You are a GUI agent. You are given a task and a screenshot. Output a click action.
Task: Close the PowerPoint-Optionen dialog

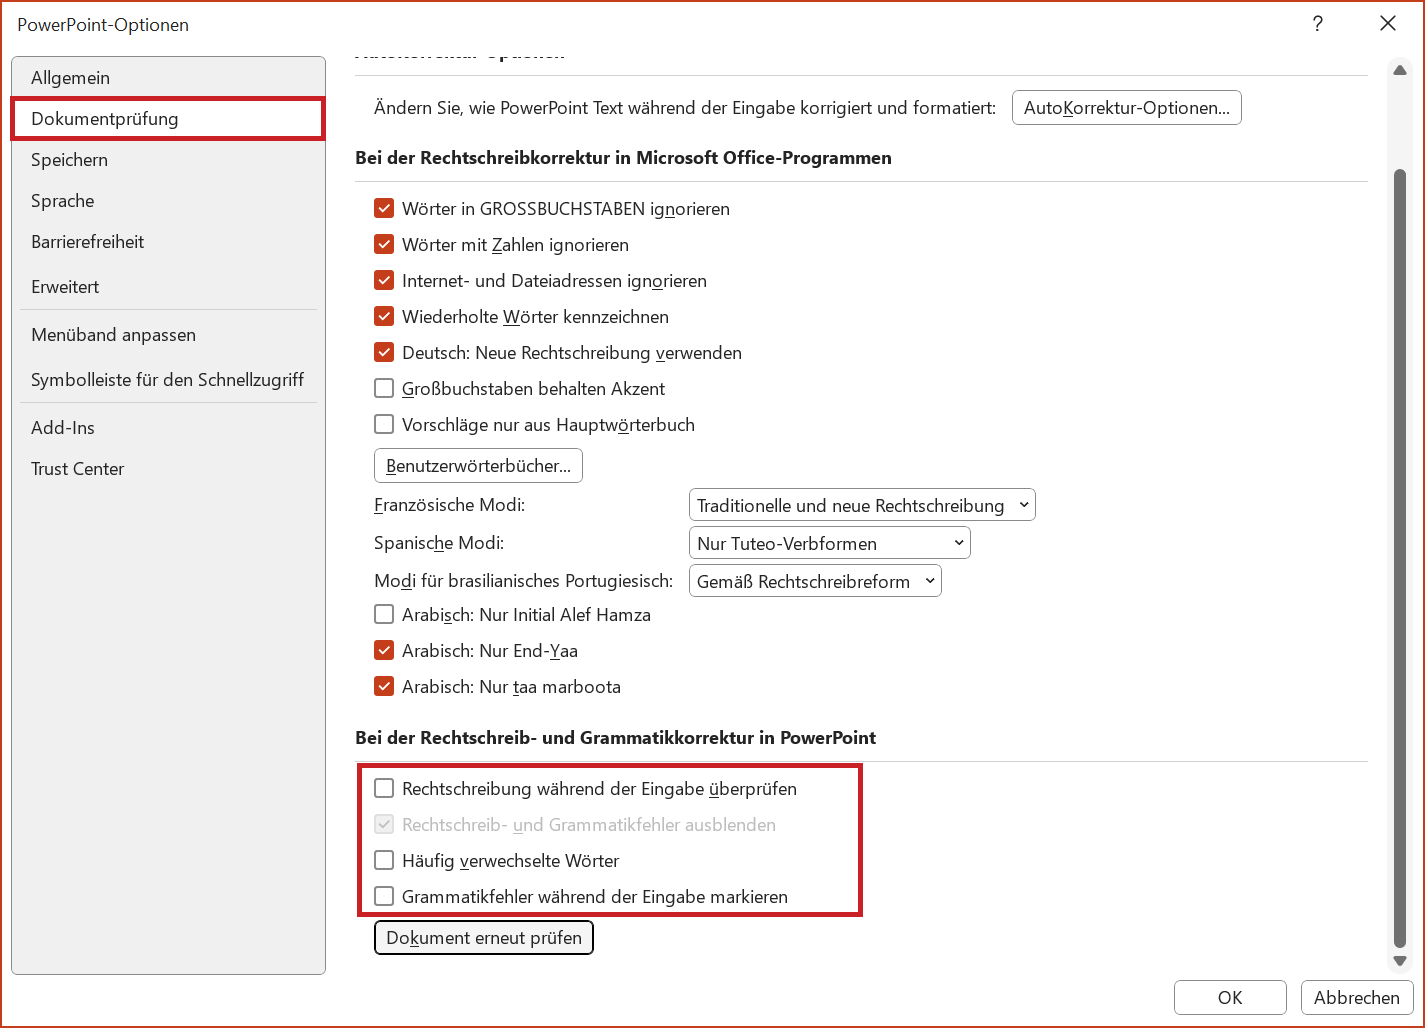tap(1388, 24)
